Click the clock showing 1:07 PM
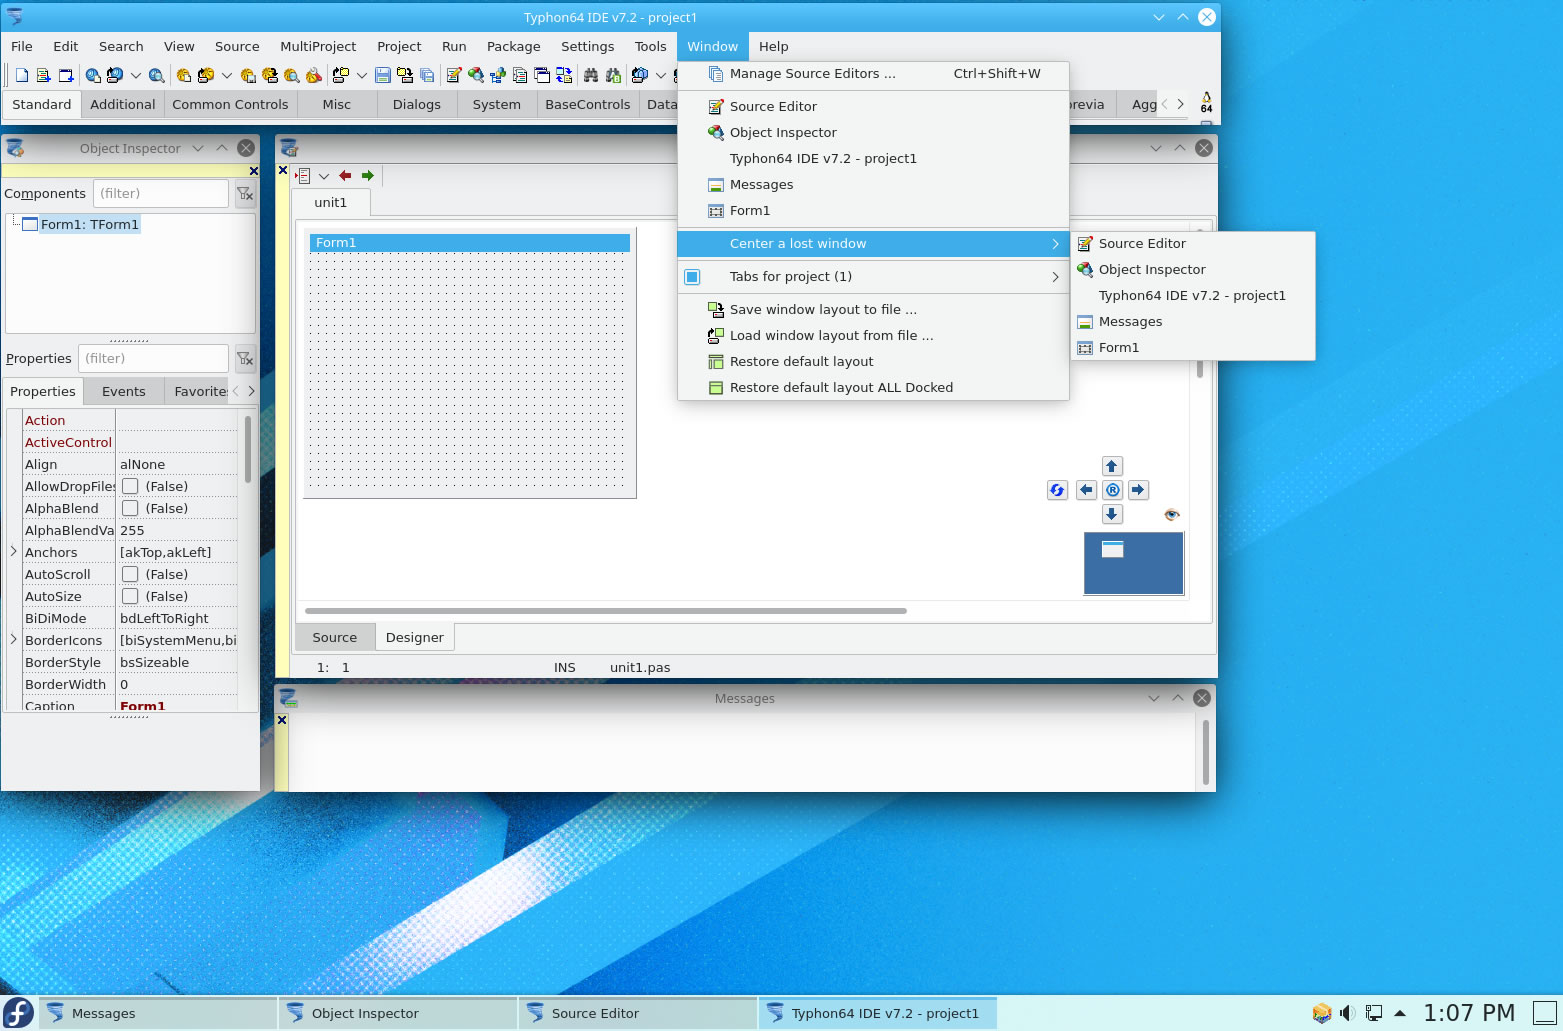This screenshot has height=1031, width=1563. [1469, 1013]
